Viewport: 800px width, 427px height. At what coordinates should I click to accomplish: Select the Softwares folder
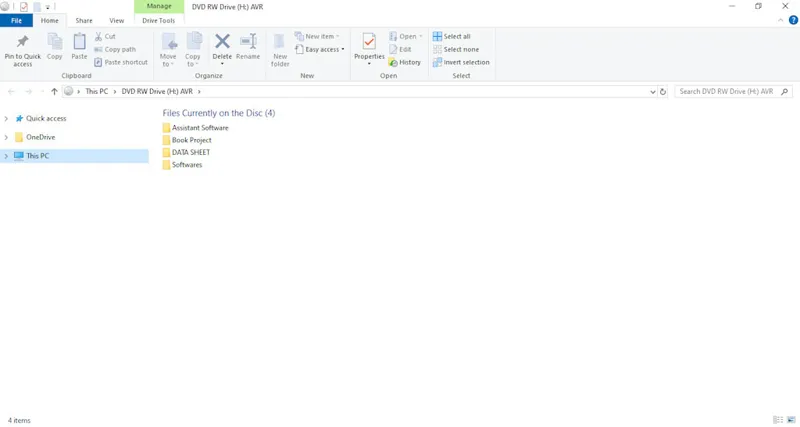coord(183,165)
